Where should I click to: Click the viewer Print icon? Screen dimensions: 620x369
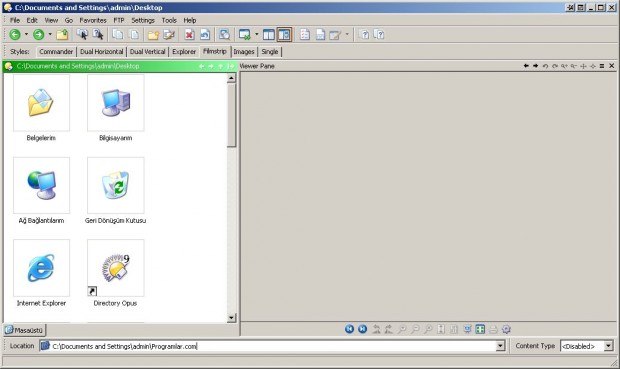[493, 329]
